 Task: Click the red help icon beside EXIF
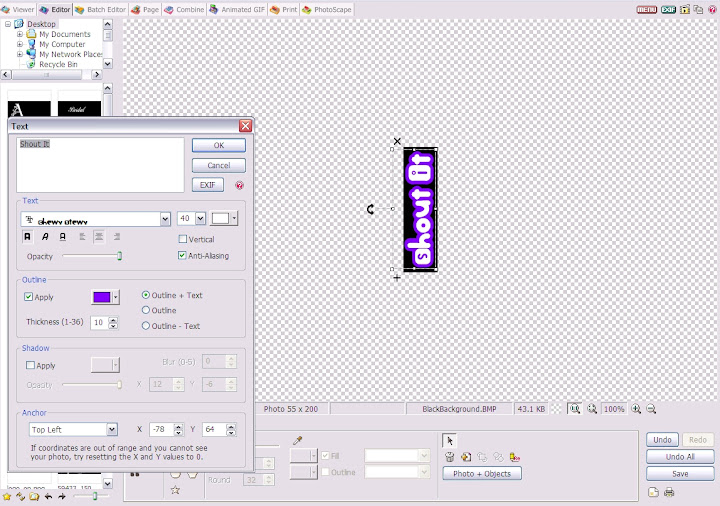(x=240, y=185)
